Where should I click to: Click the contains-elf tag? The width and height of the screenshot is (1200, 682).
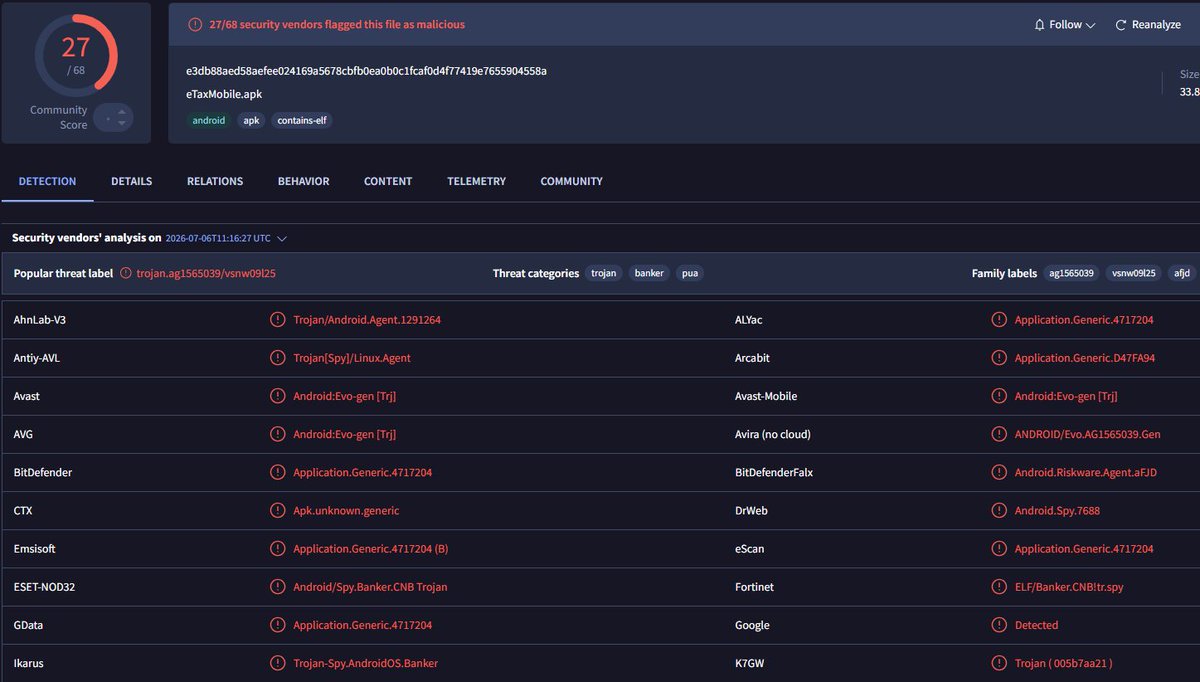point(302,120)
